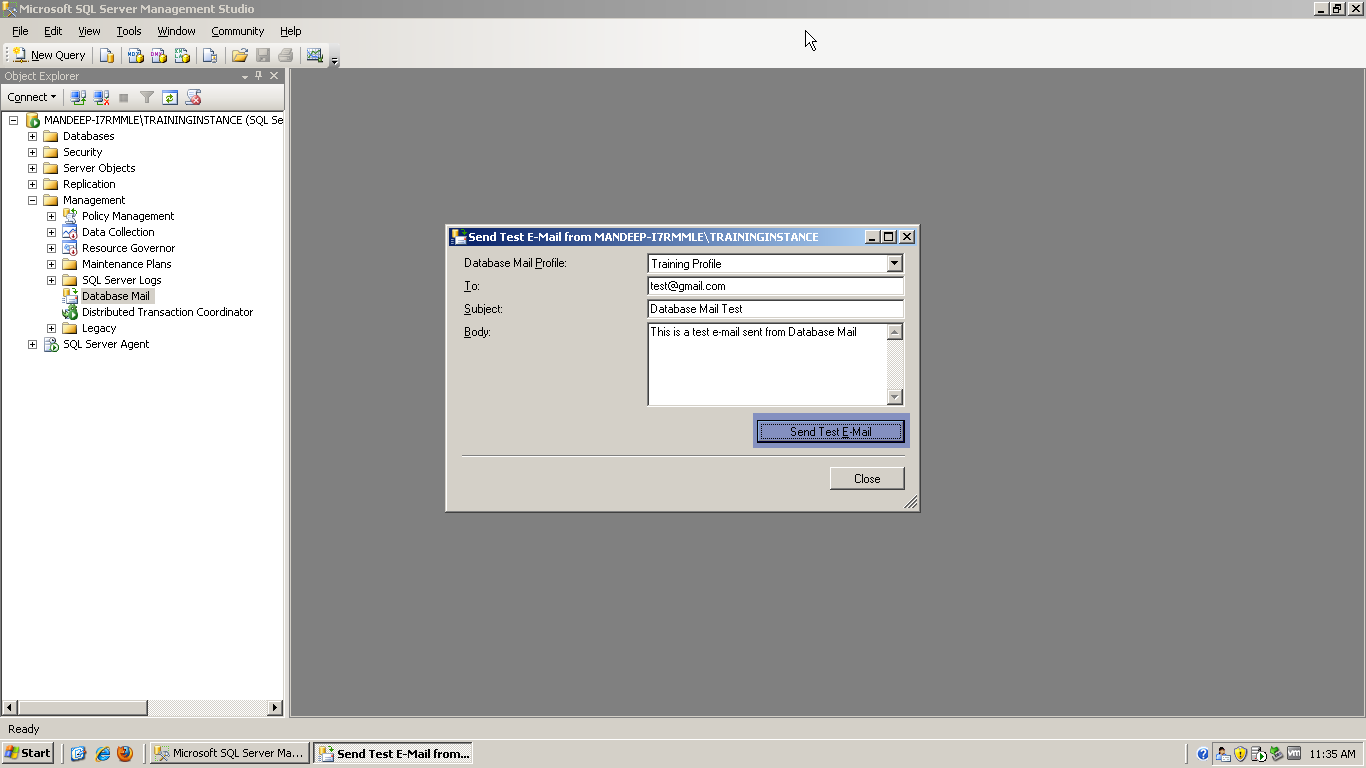Click the Filter funnel icon
The image size is (1366, 768).
click(147, 97)
